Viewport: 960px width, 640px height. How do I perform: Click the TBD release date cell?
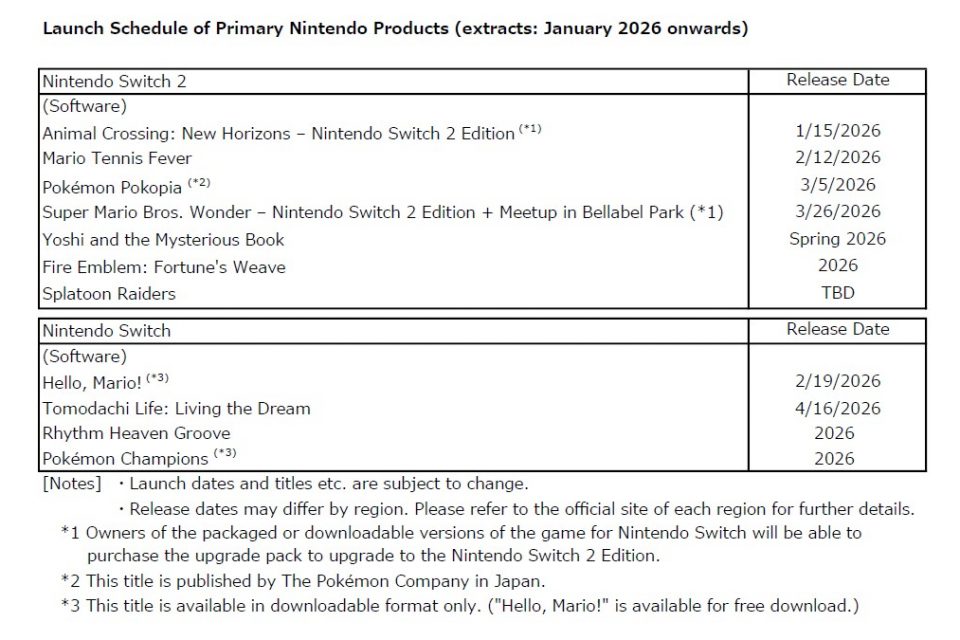(x=837, y=294)
